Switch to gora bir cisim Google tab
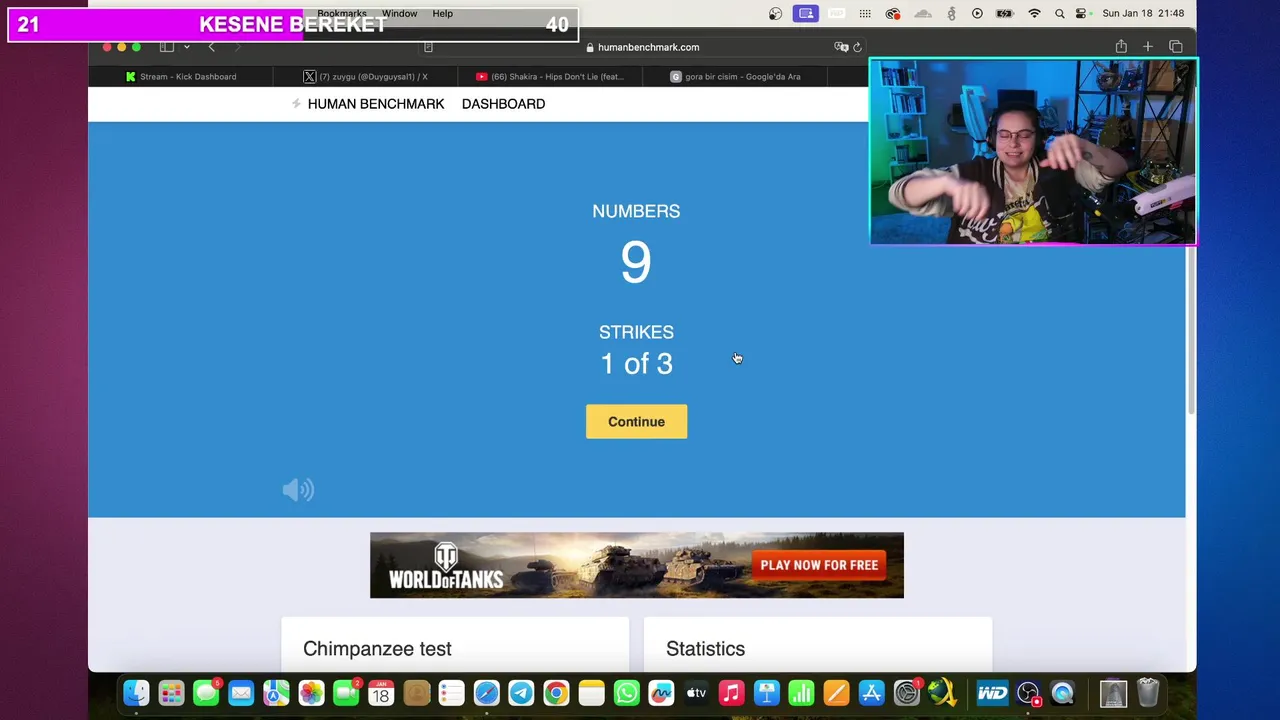The width and height of the screenshot is (1280, 720). click(x=735, y=76)
